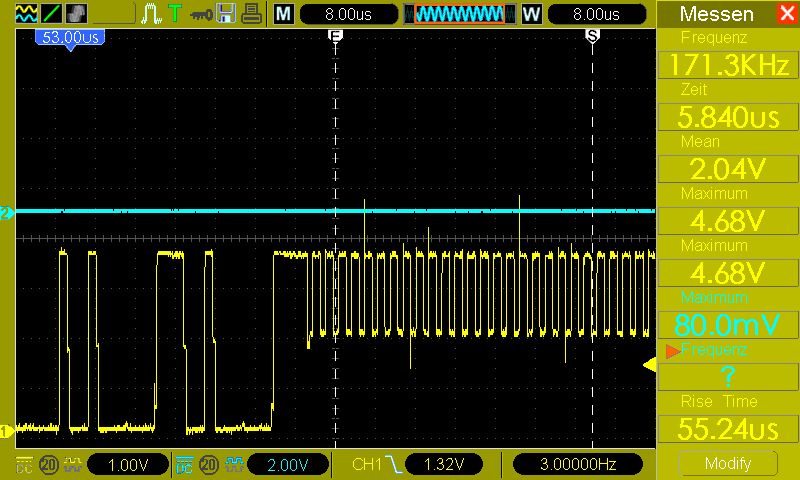Click the 3.00000Hz frequency counter readout
Screen dimensions: 800x480
click(x=578, y=465)
